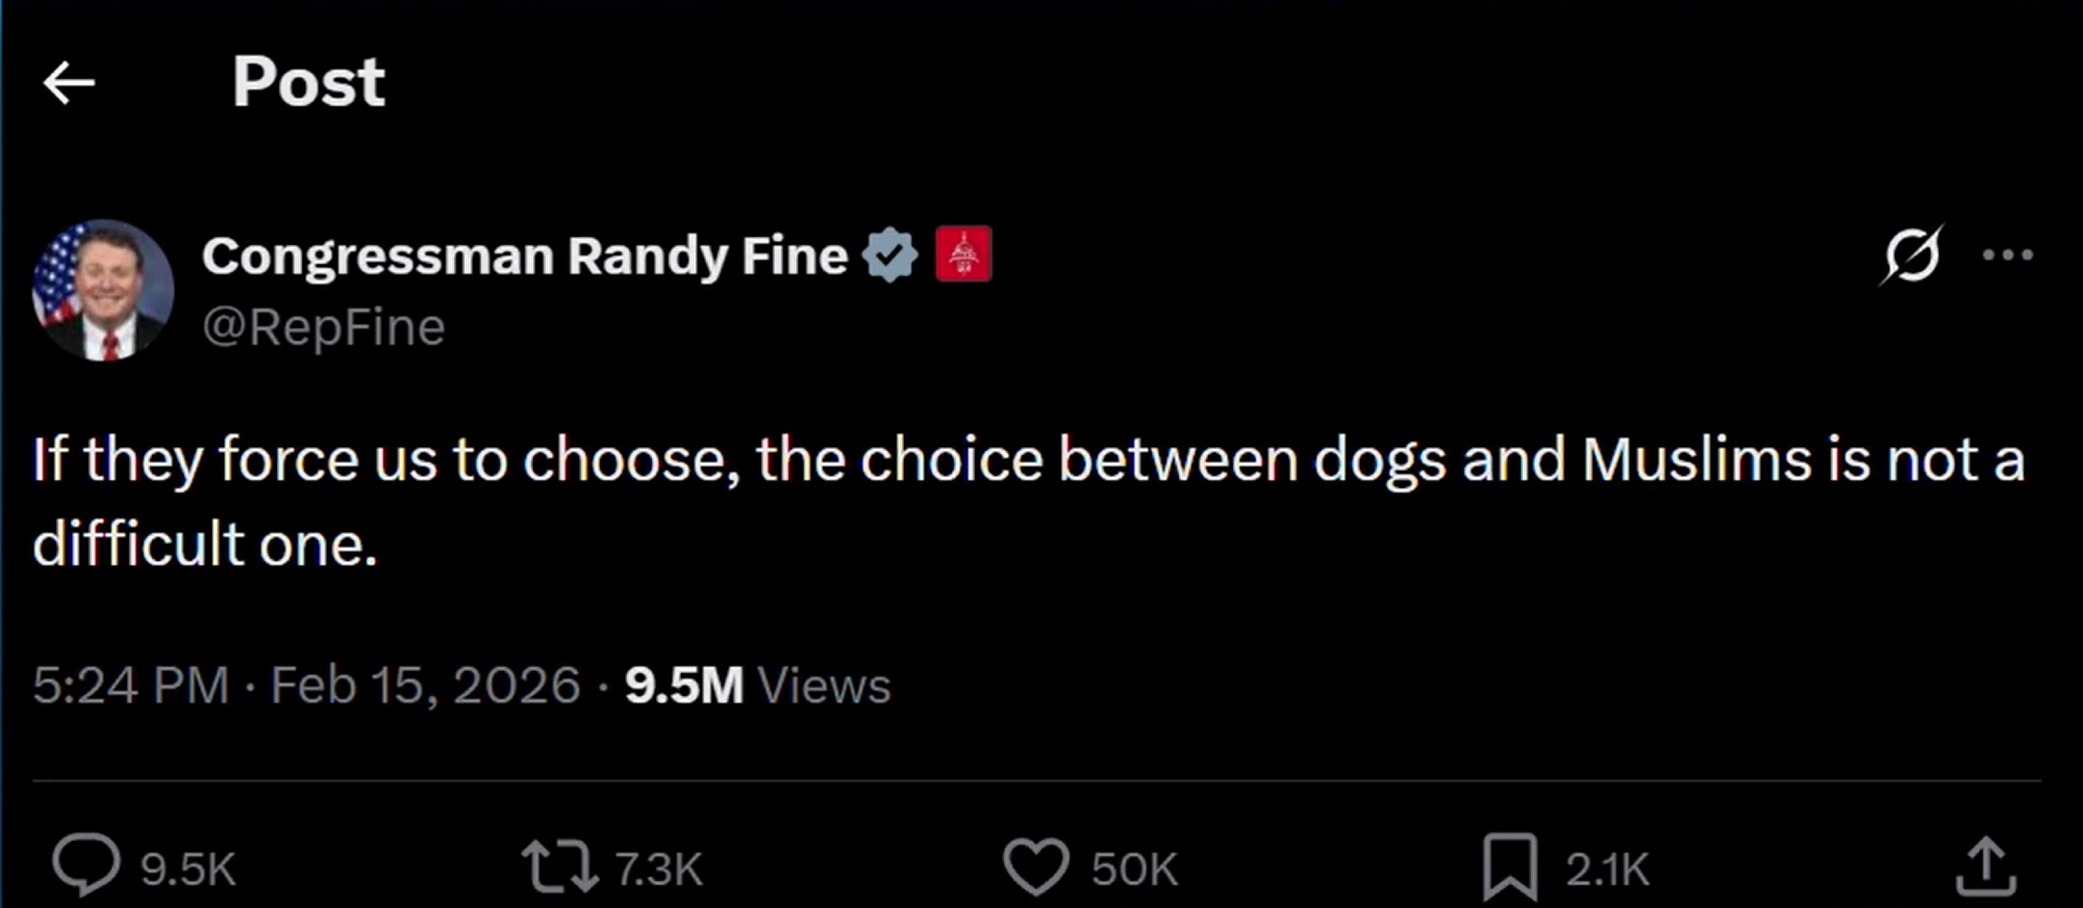Image resolution: width=2083 pixels, height=908 pixels.
Task: Click the share upload icon
Action: (1985, 867)
